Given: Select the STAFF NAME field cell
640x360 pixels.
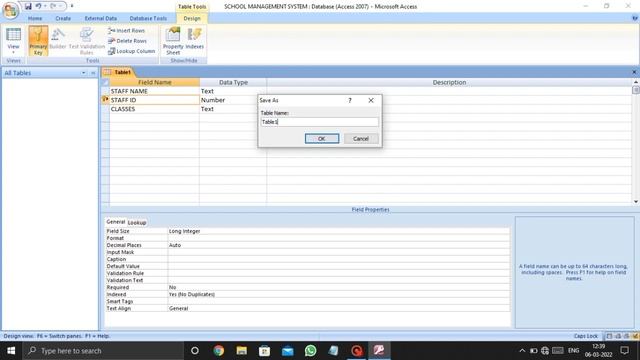Looking at the screenshot, I should click(154, 91).
